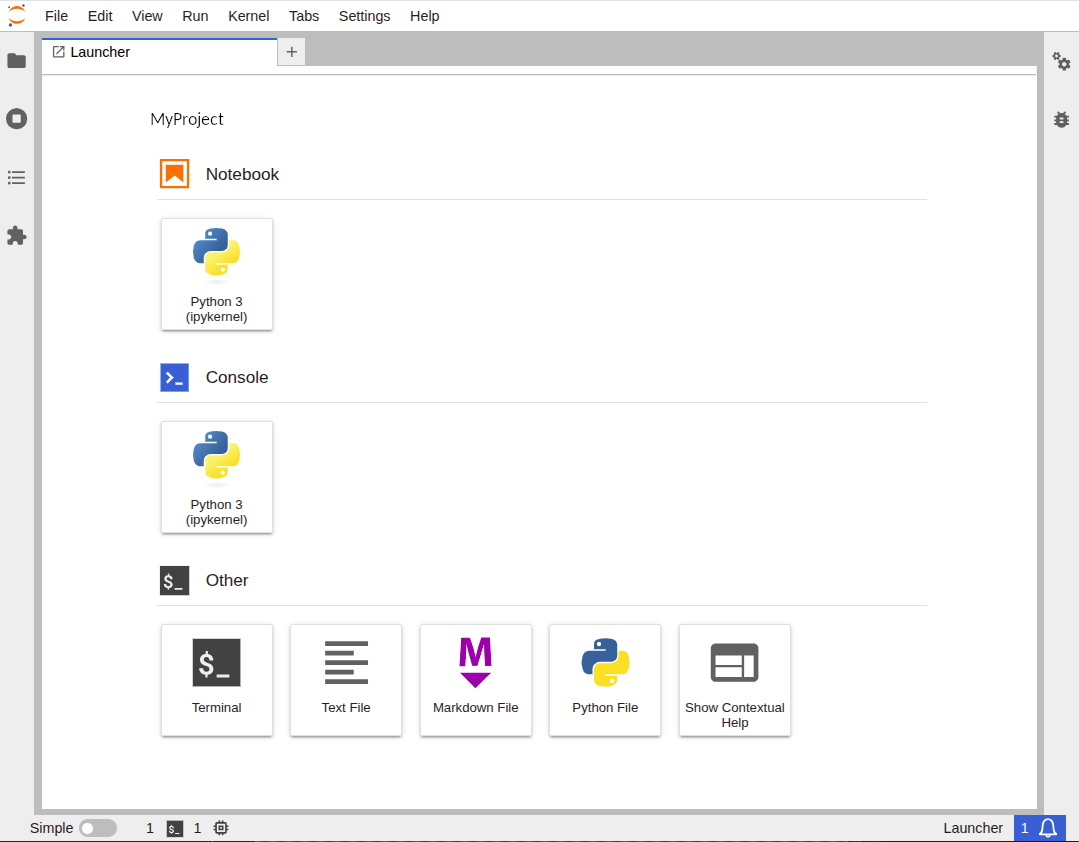
Task: Start a Python 3 console
Action: (x=217, y=477)
